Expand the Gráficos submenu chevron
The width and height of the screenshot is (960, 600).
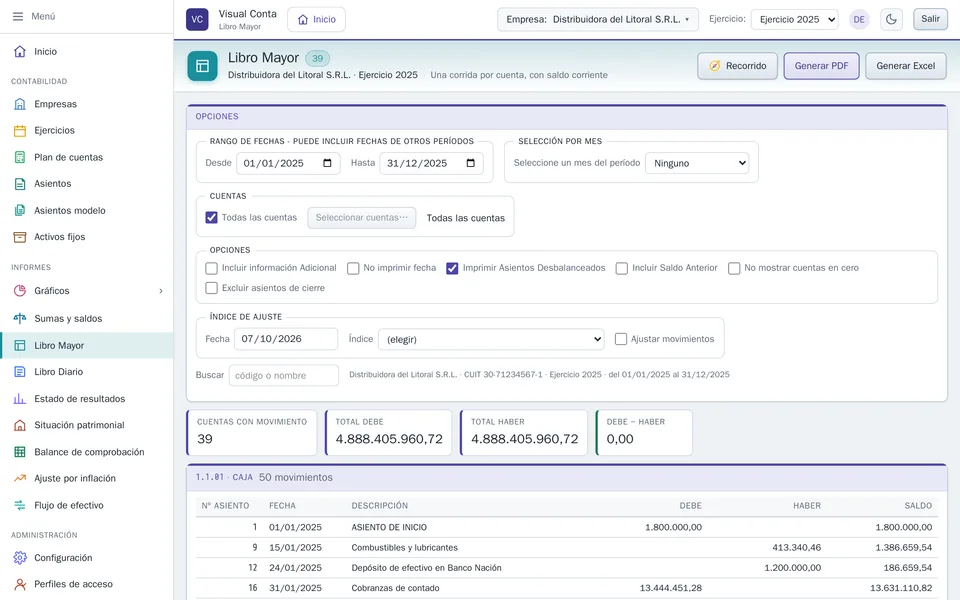161,291
